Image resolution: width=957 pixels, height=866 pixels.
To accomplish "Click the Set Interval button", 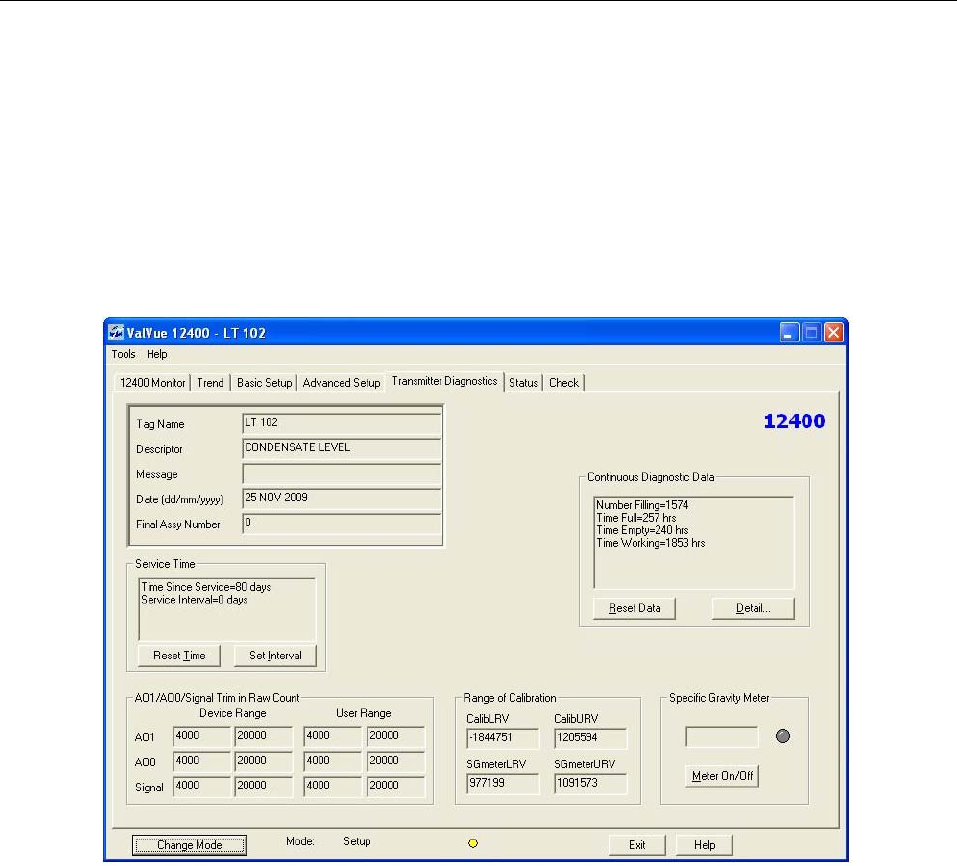I will point(275,655).
